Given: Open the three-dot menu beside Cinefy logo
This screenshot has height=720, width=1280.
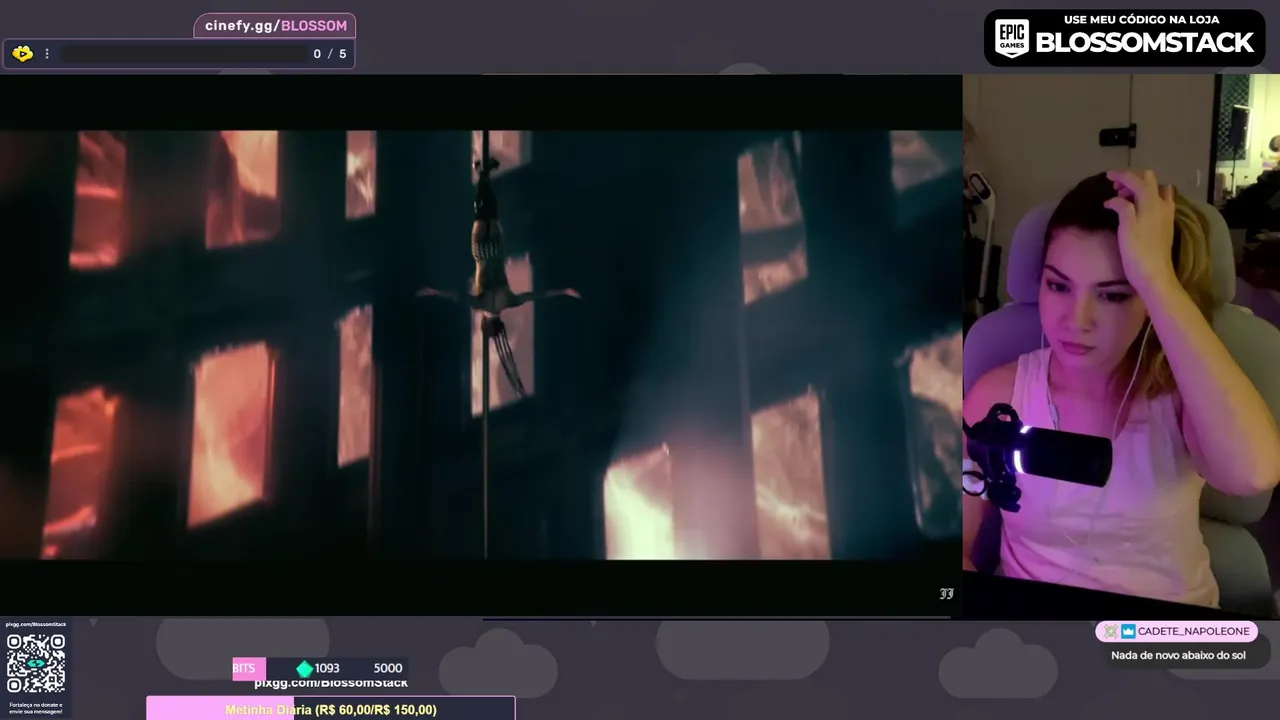Looking at the screenshot, I should (46, 54).
